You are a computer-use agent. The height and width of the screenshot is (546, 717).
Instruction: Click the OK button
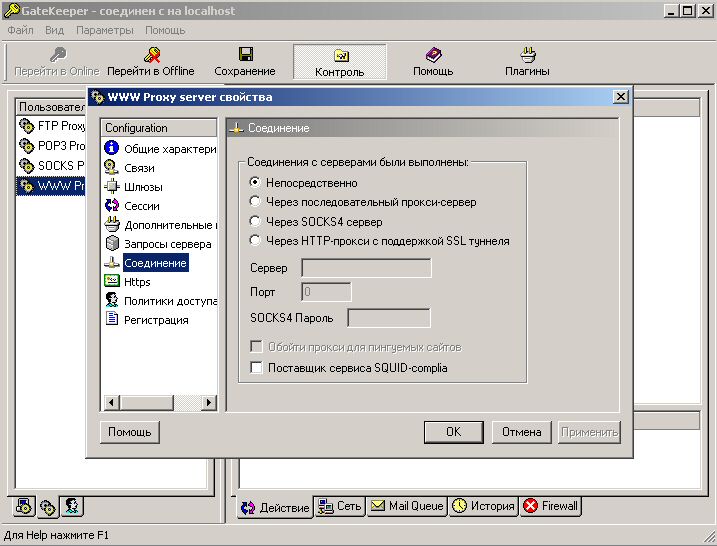(x=453, y=432)
